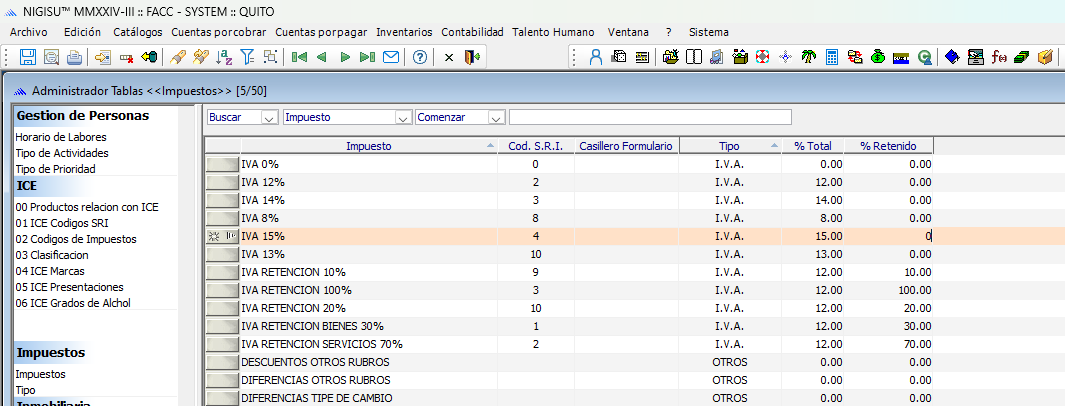Click the search text input field
The image size is (1065, 406).
[x=650, y=117]
